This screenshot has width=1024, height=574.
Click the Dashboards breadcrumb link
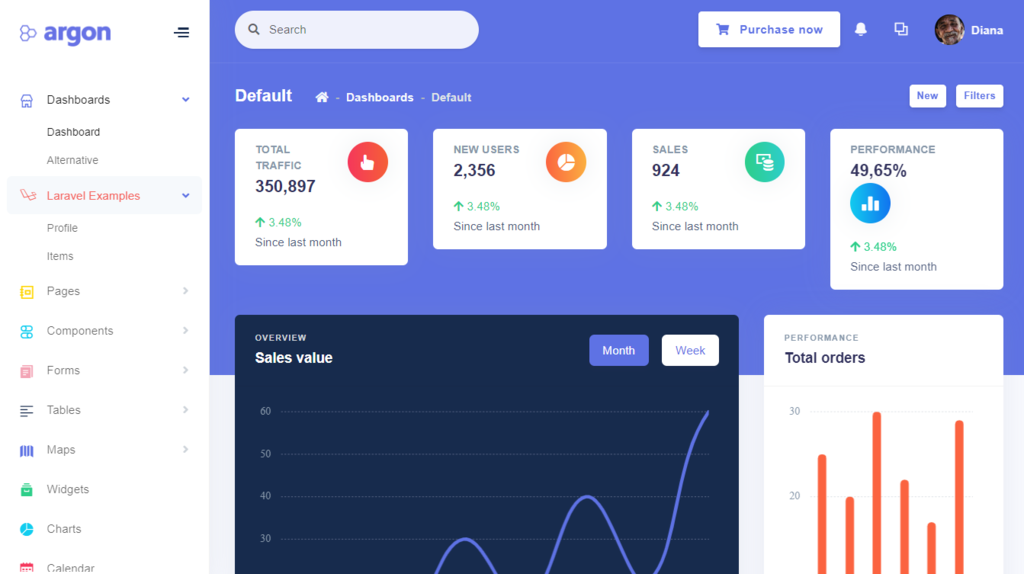click(x=379, y=97)
